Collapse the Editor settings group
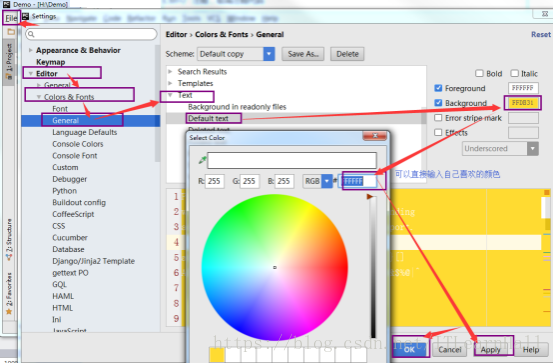Screen dimensions: 554x363 tap(31, 74)
